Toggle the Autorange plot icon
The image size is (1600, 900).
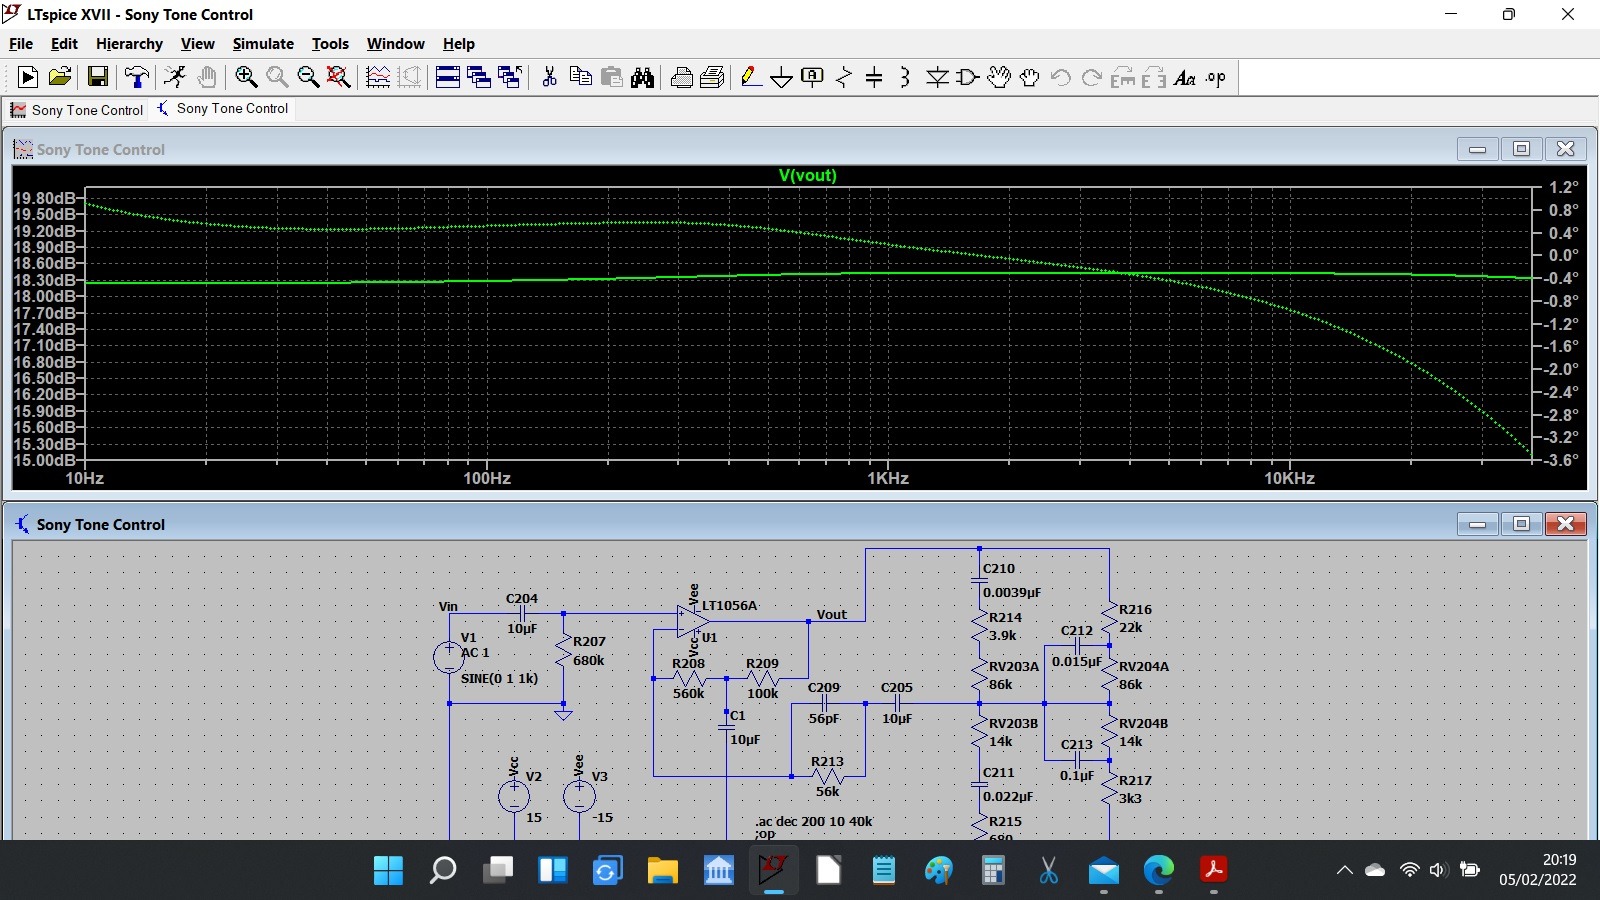(x=378, y=77)
